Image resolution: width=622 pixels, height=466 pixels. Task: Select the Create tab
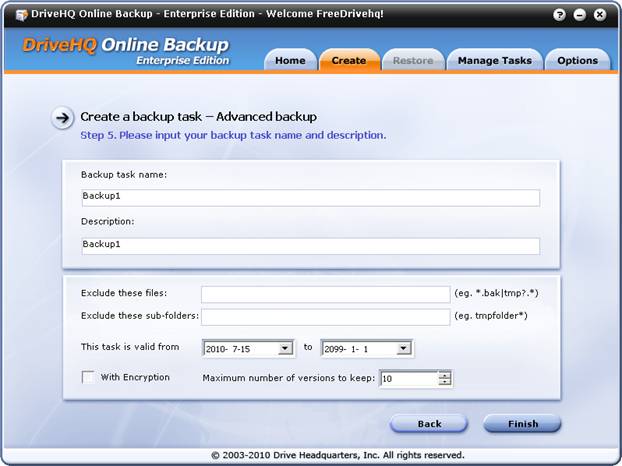tap(349, 60)
